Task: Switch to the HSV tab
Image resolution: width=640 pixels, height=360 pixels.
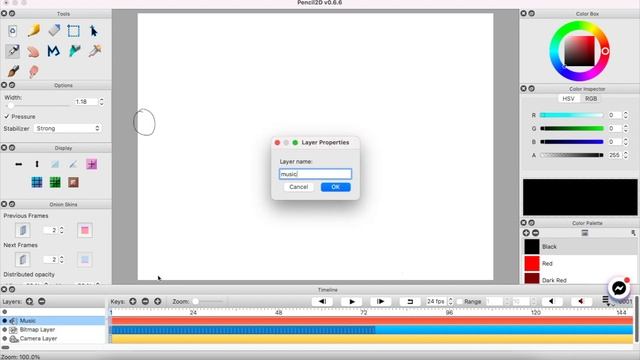Action: [x=568, y=99]
